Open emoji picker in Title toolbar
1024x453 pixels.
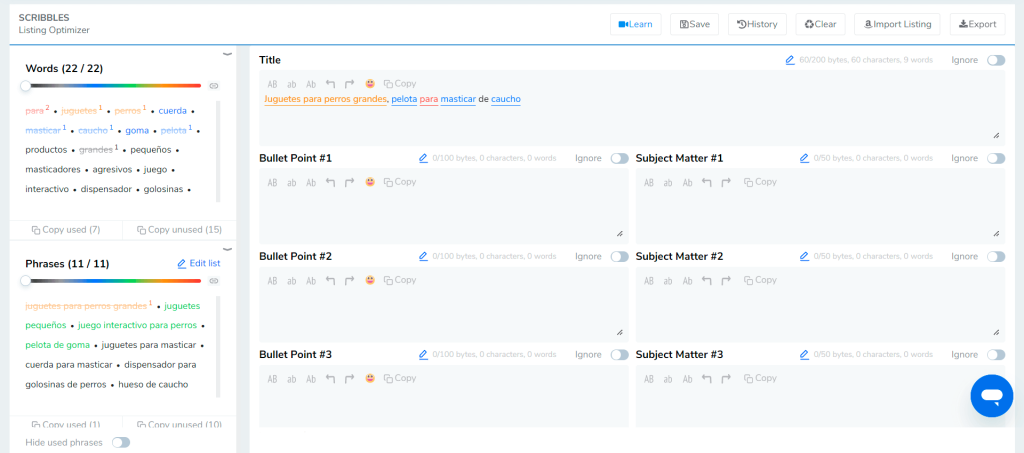pos(370,84)
